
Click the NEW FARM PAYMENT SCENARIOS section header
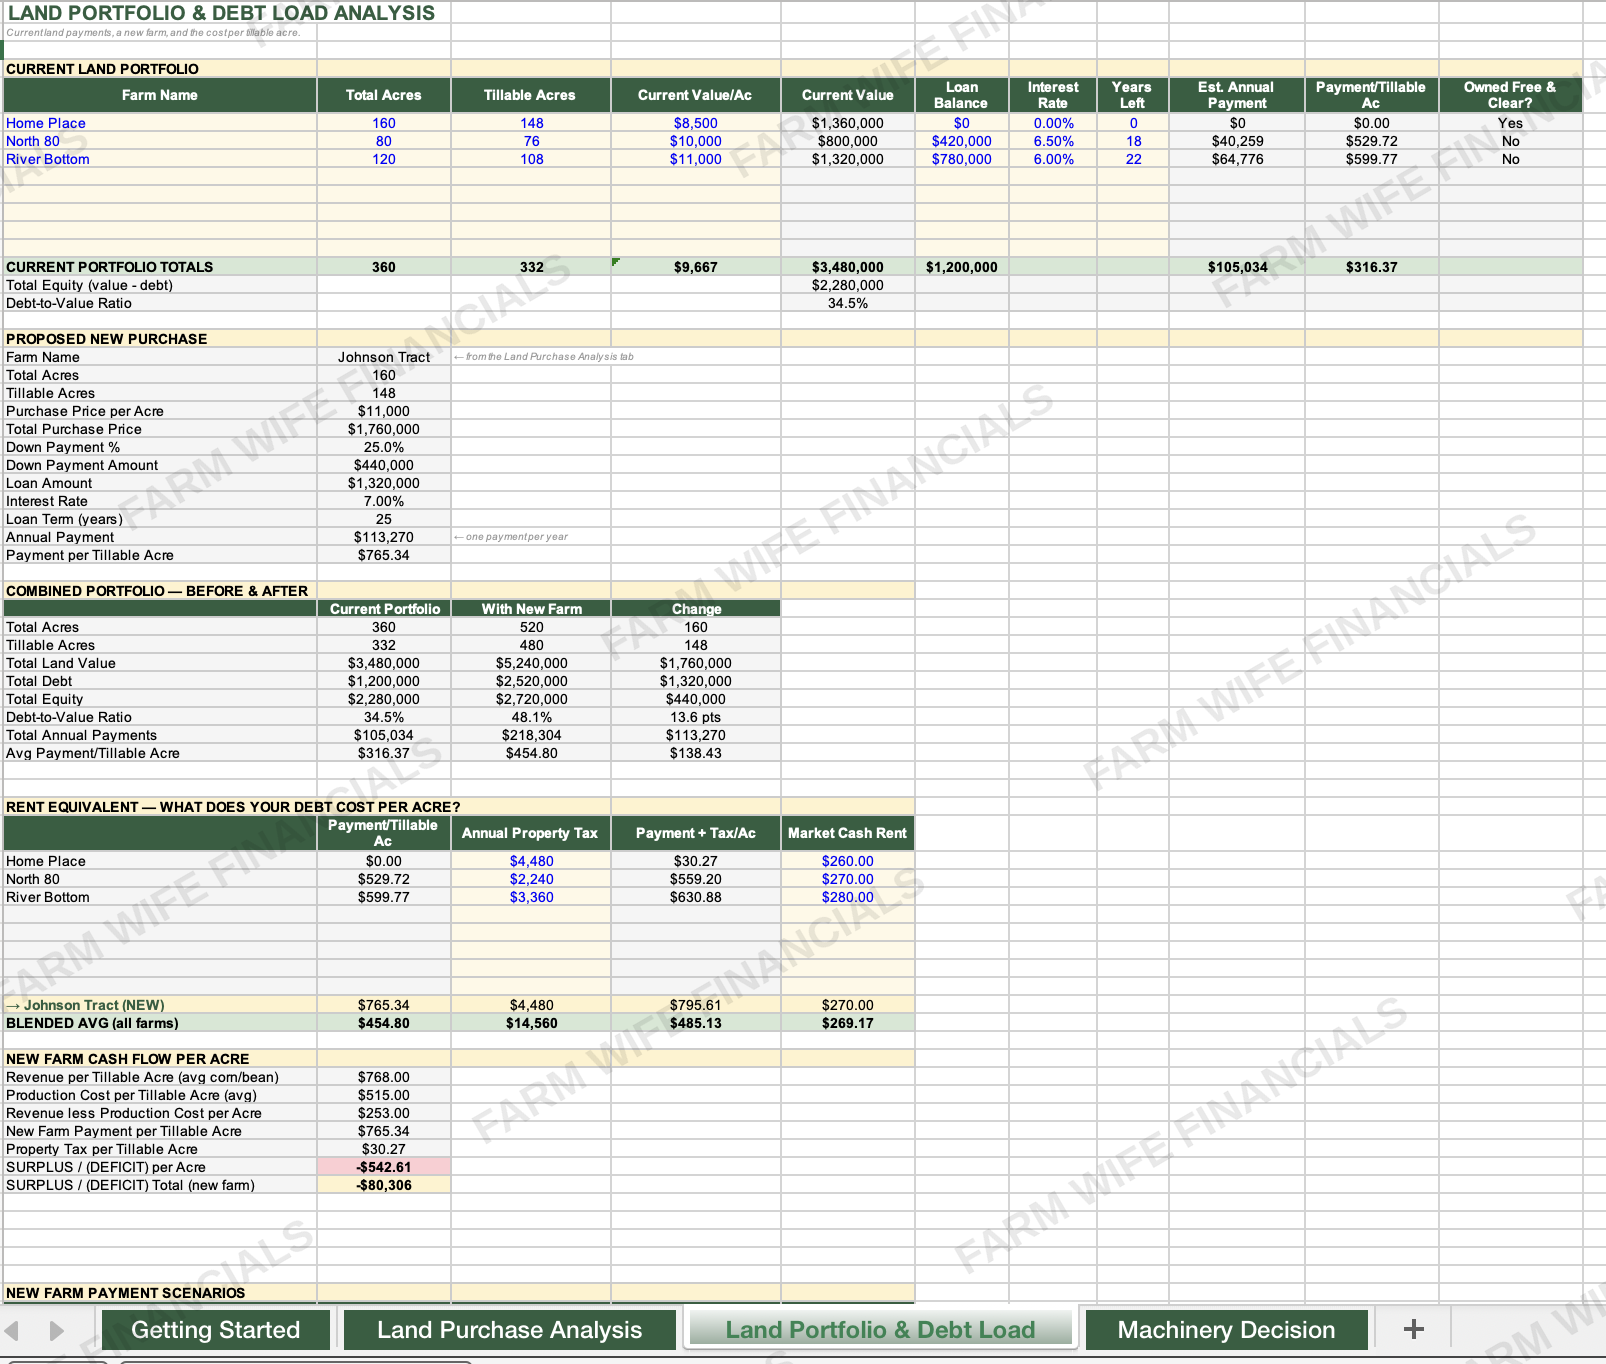126,1293
